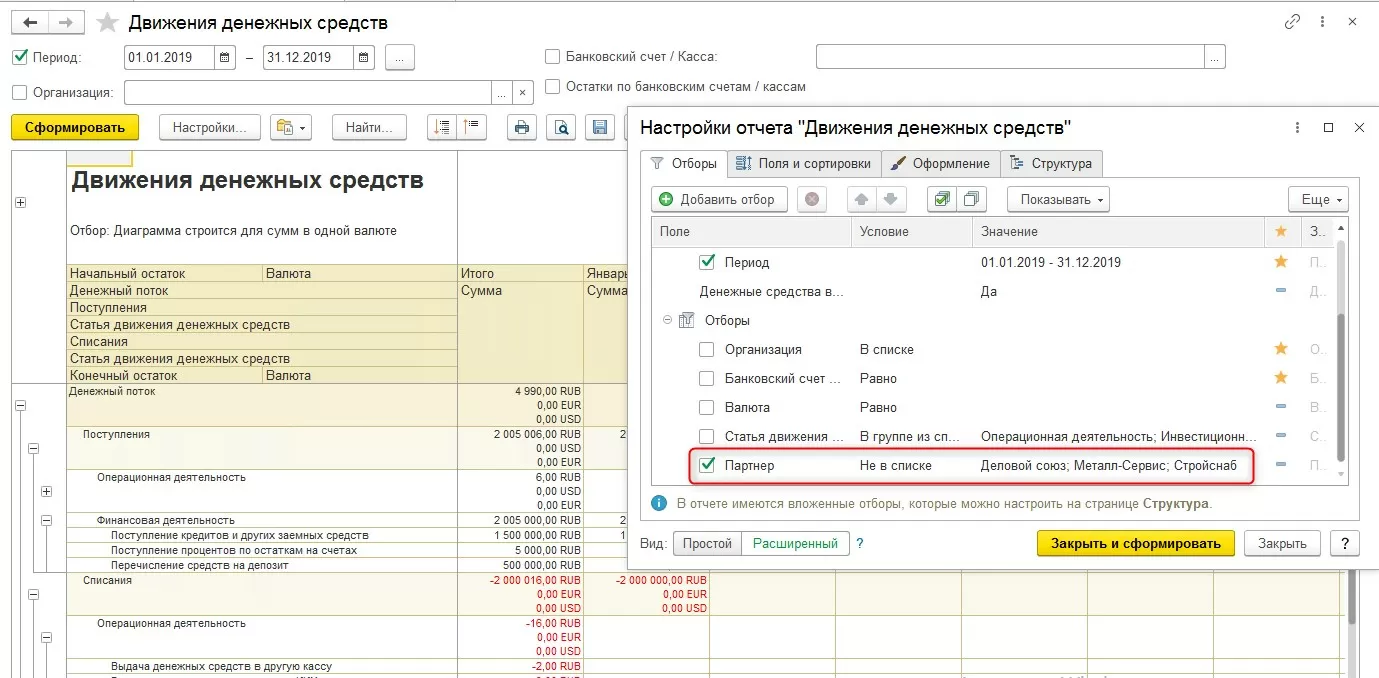Image resolution: width=1379 pixels, height=678 pixels.
Task: Uncheck the Партнер filter checkbox
Action: 707,465
